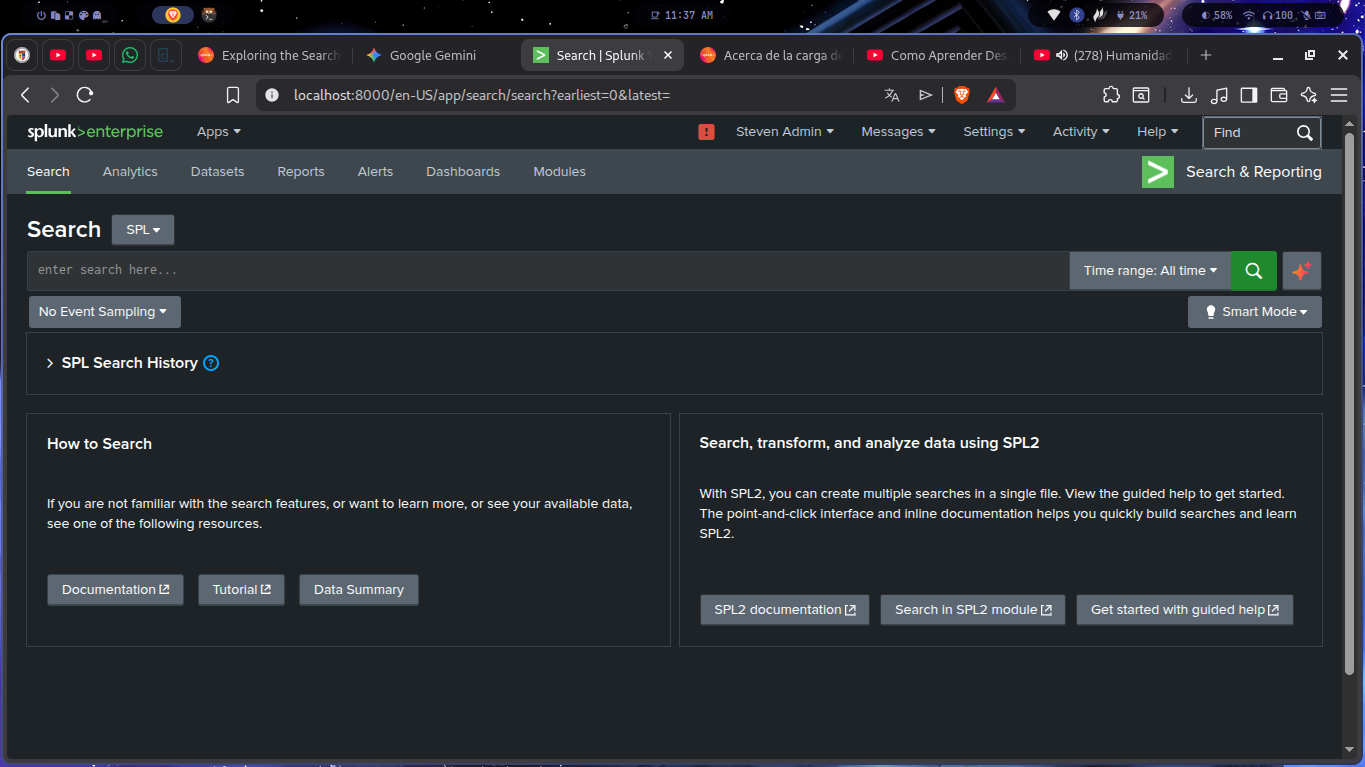Open Brave Shields for this site

[x=960, y=94]
